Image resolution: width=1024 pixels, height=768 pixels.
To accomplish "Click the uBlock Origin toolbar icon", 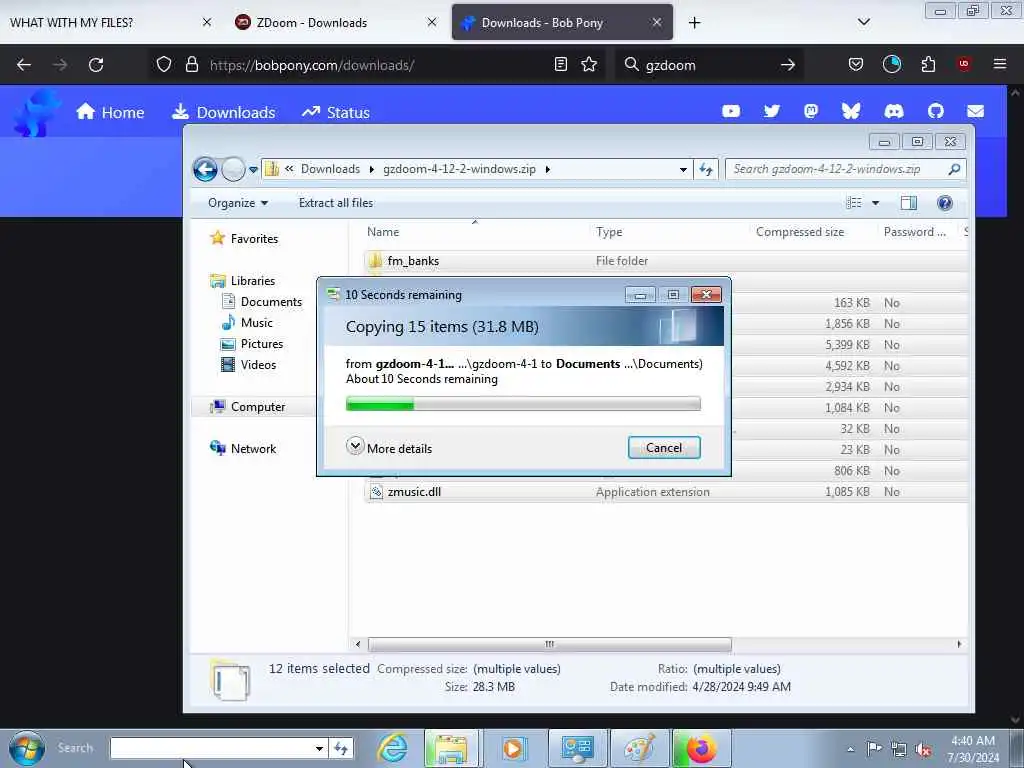I will click(964, 64).
